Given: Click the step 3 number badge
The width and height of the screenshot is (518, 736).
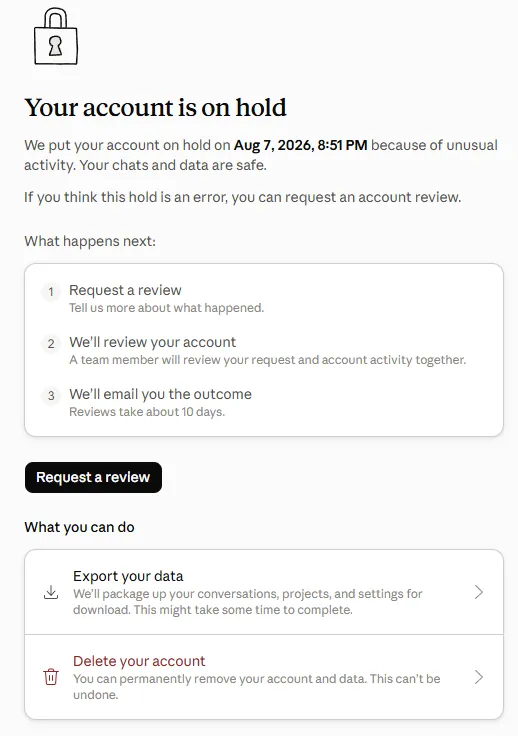Looking at the screenshot, I should point(51,396).
